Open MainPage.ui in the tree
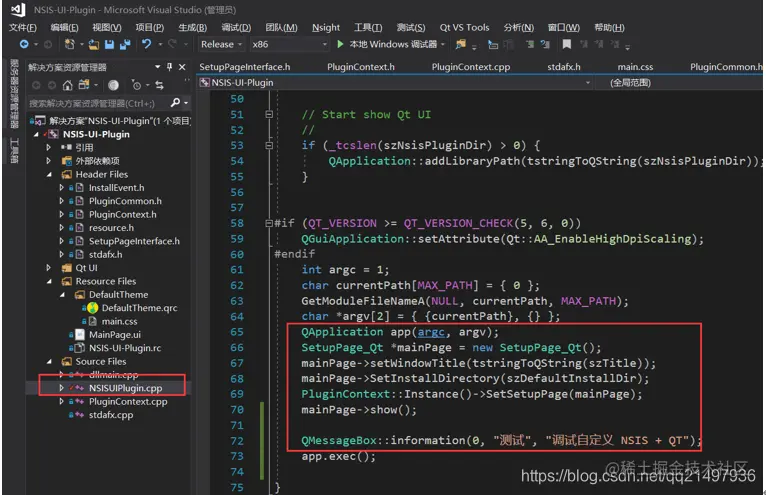 tap(114, 335)
